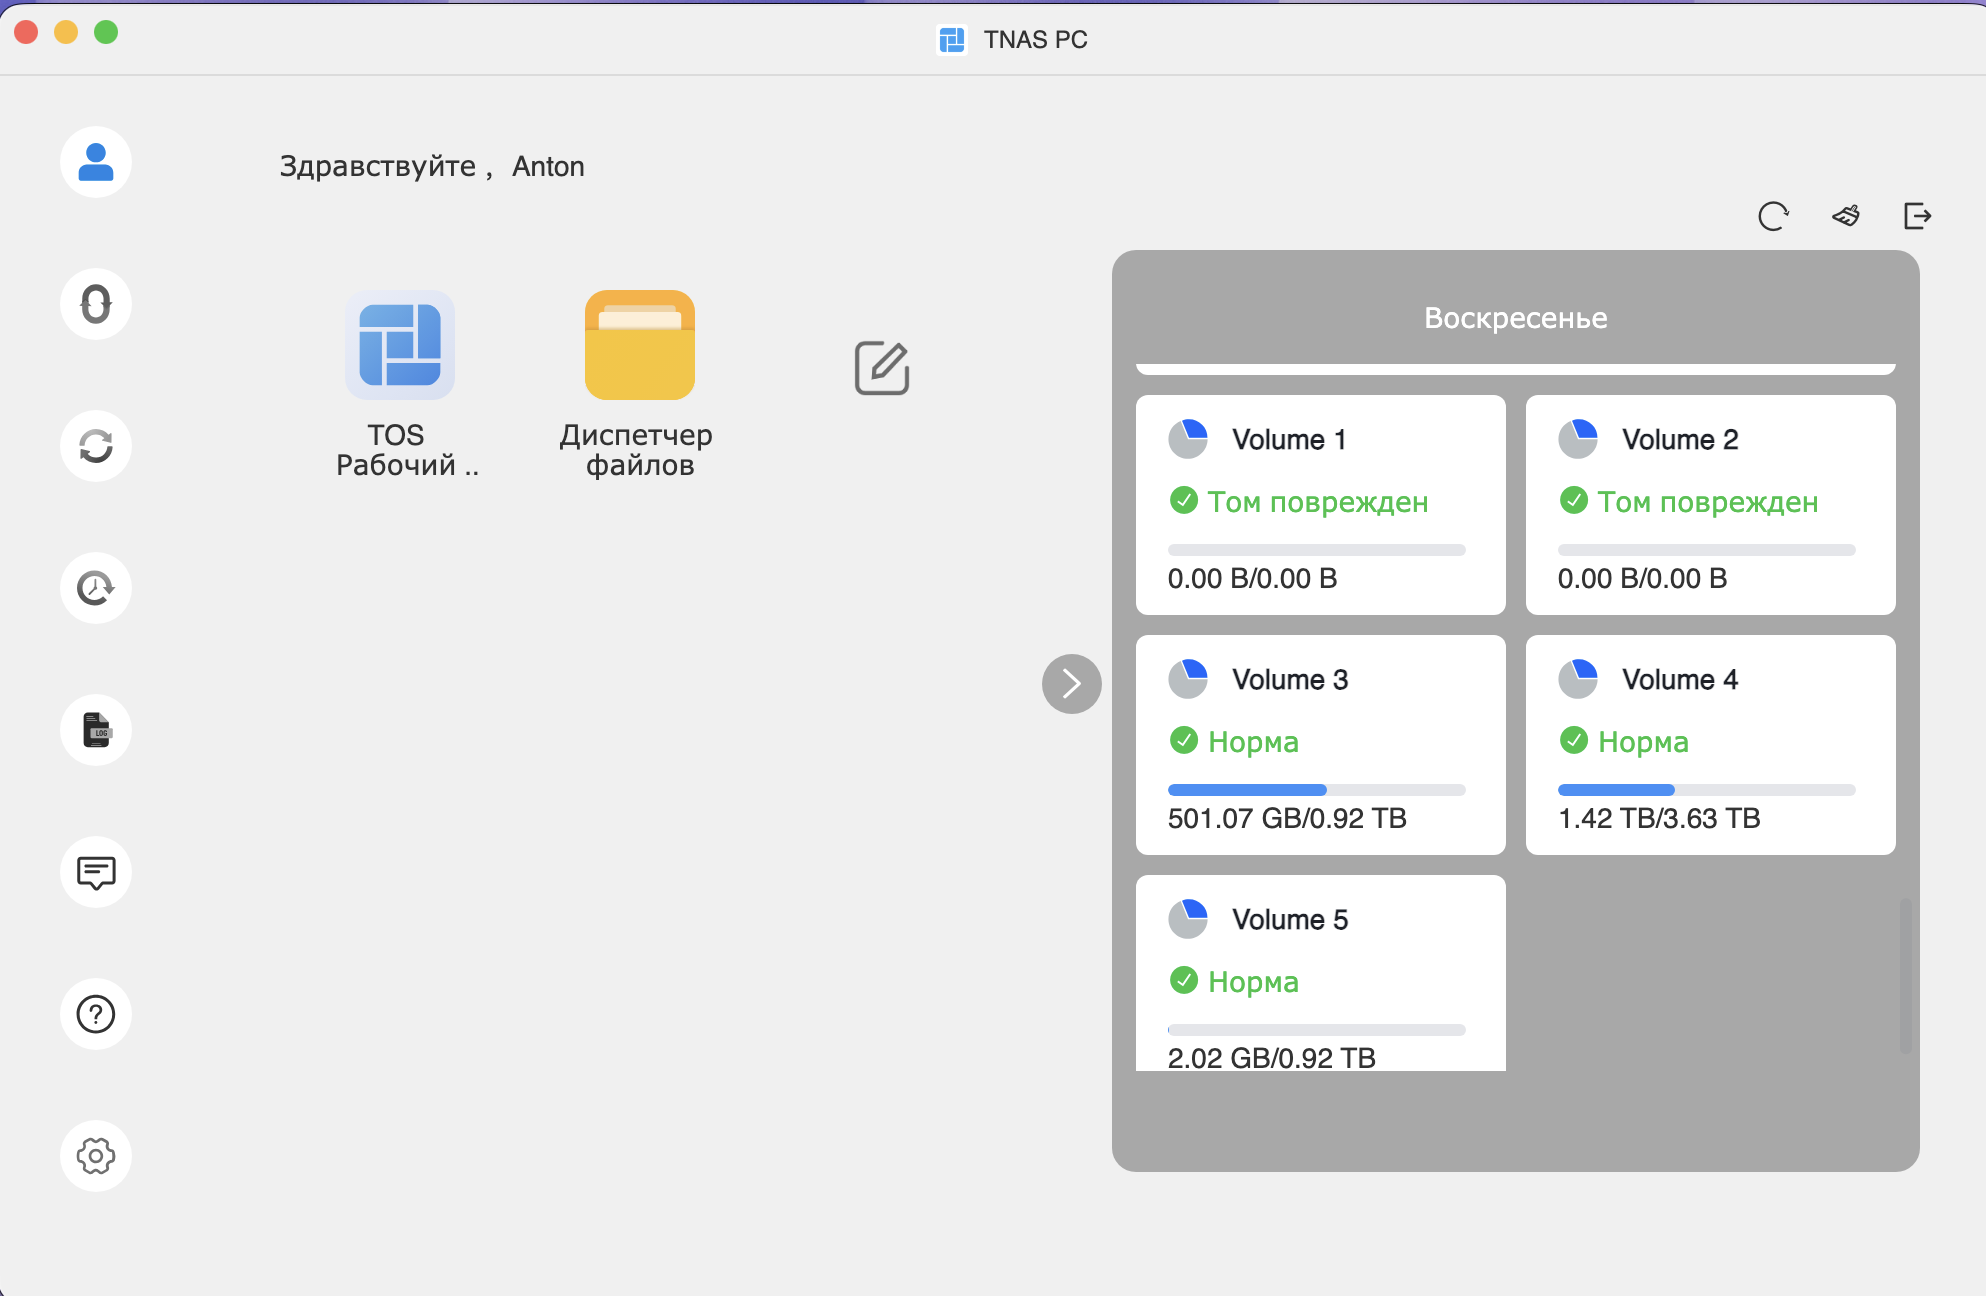Image resolution: width=1986 pixels, height=1296 pixels.
Task: Click the Volume 4 title text
Action: pyautogui.click(x=1680, y=679)
